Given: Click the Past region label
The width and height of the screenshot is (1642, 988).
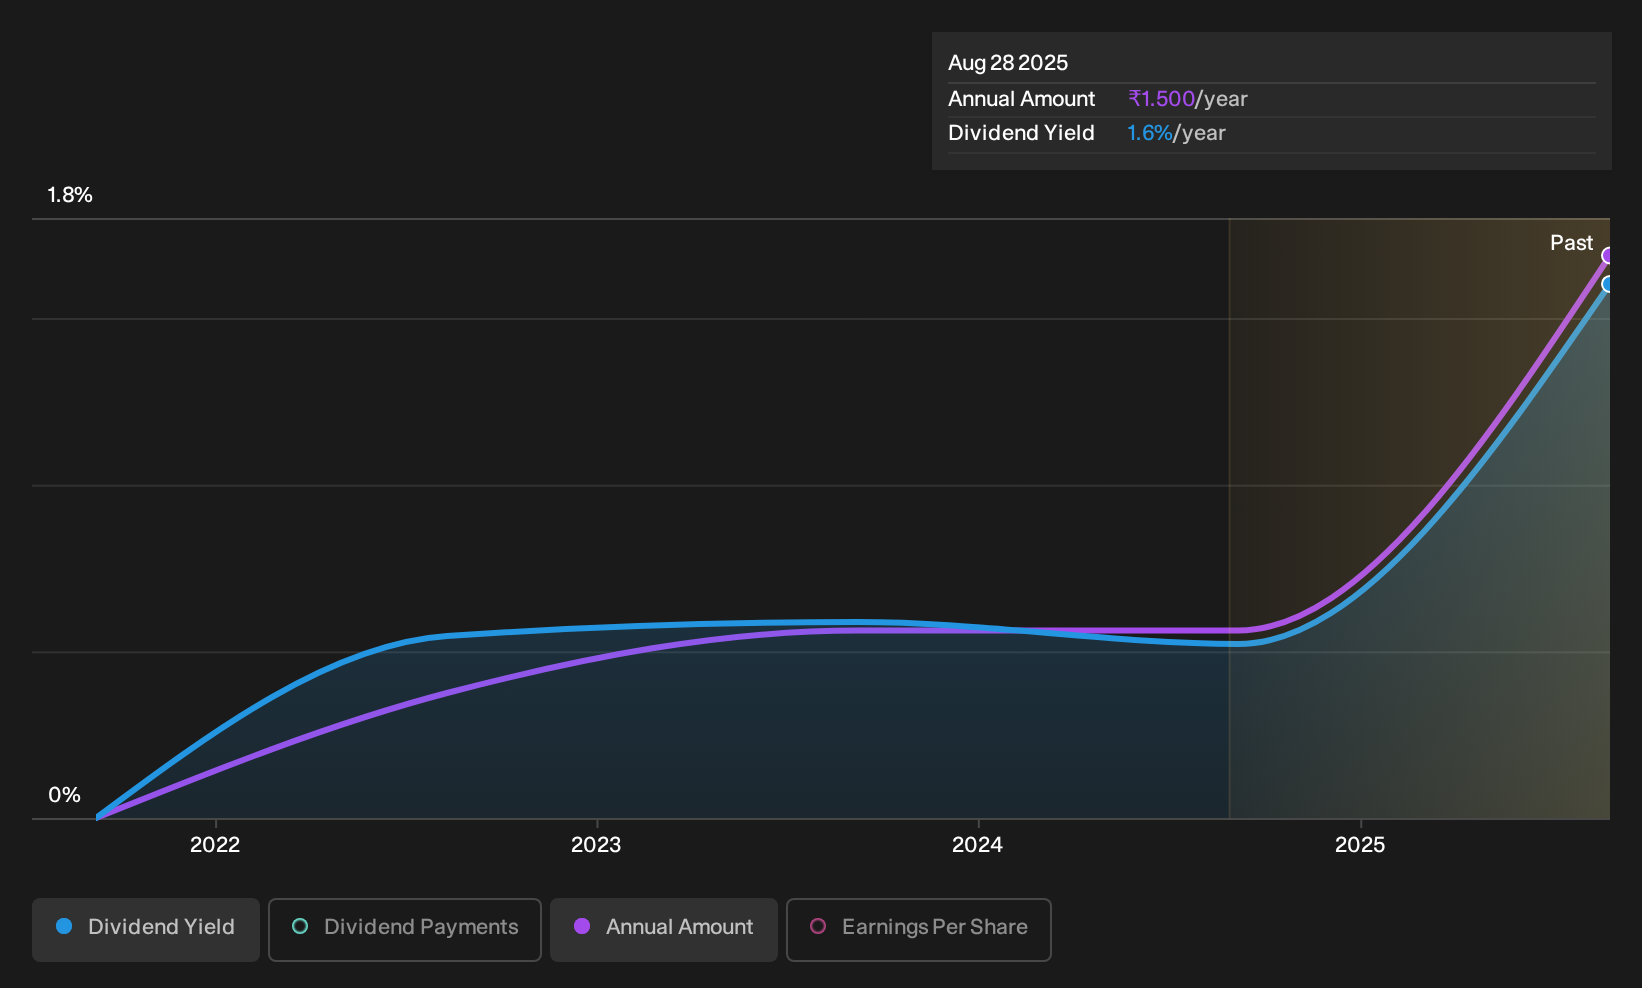Looking at the screenshot, I should pyautogui.click(x=1571, y=243).
